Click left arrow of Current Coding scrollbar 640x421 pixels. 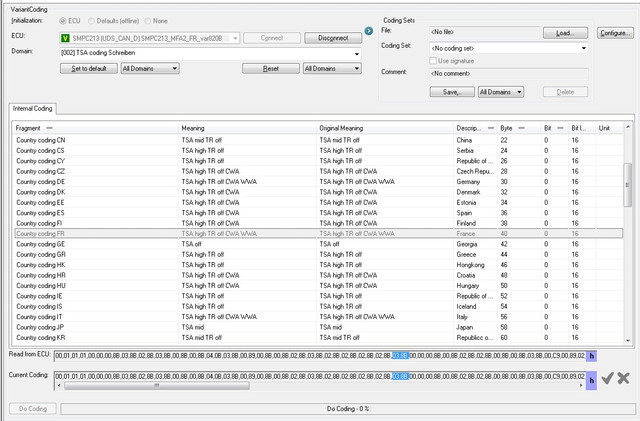tap(59, 385)
